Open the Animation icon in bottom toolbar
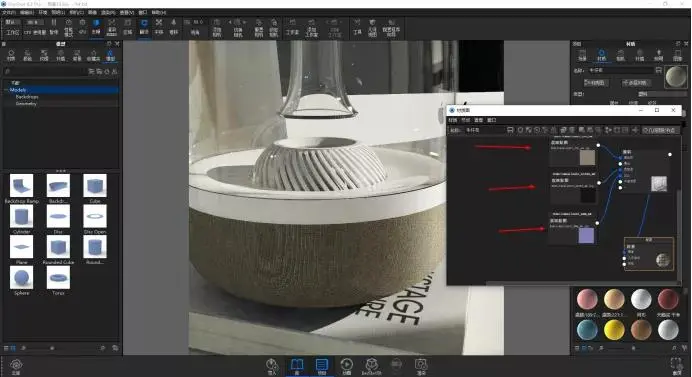 [346, 366]
